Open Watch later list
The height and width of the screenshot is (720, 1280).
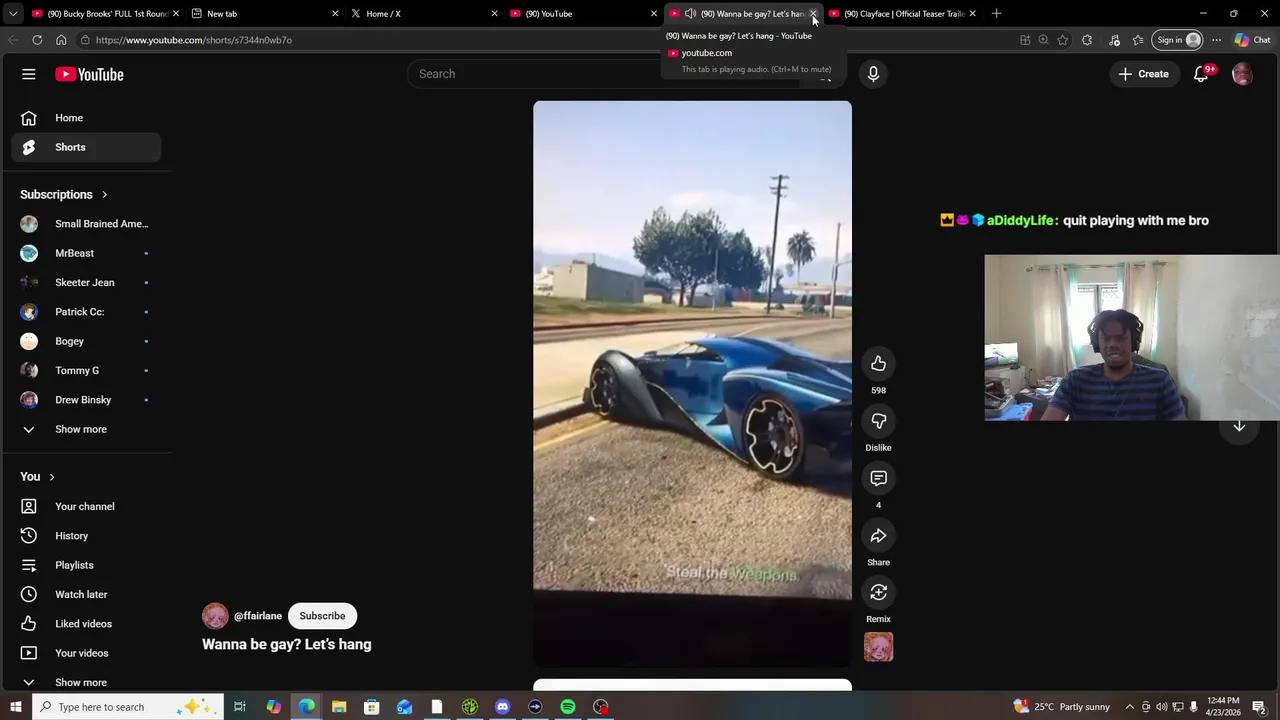point(86,594)
